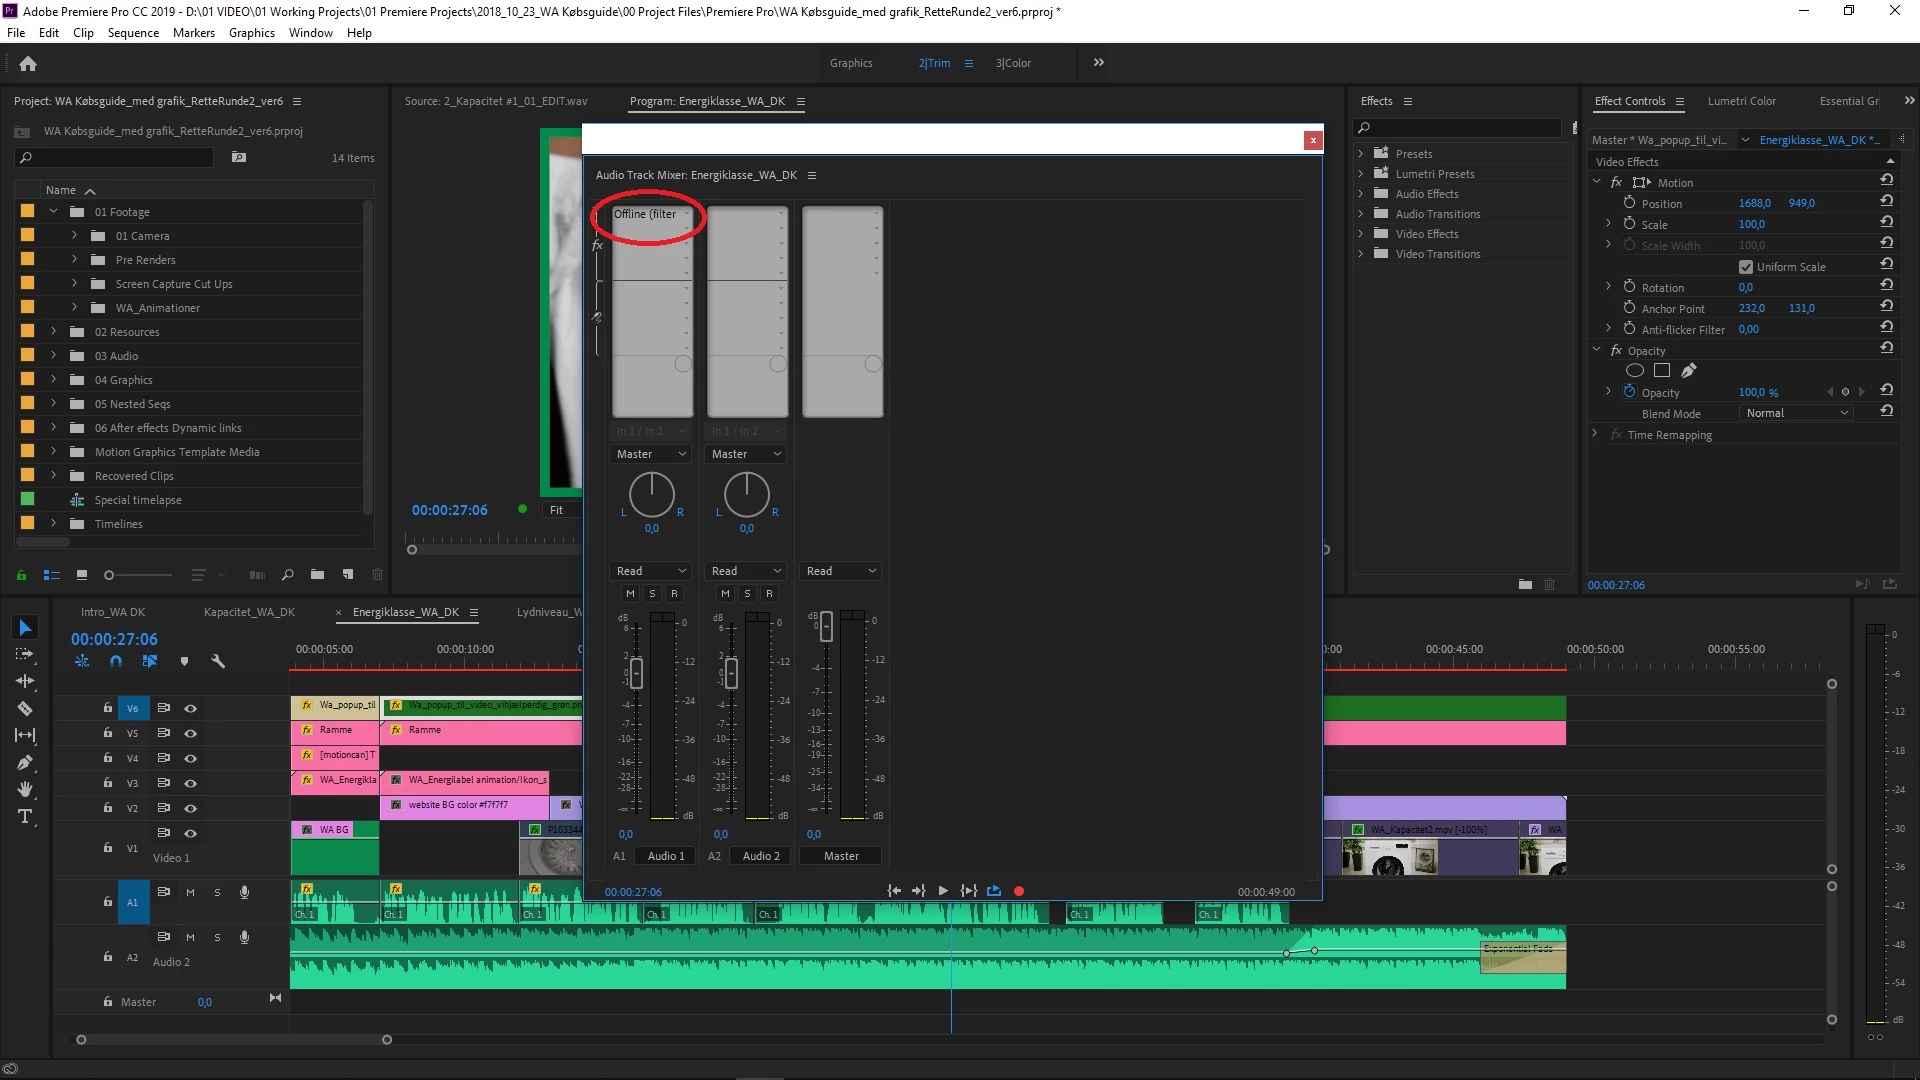This screenshot has width=1920, height=1080.
Task: Switch to the Lumetri Color tab
Action: click(x=1741, y=101)
